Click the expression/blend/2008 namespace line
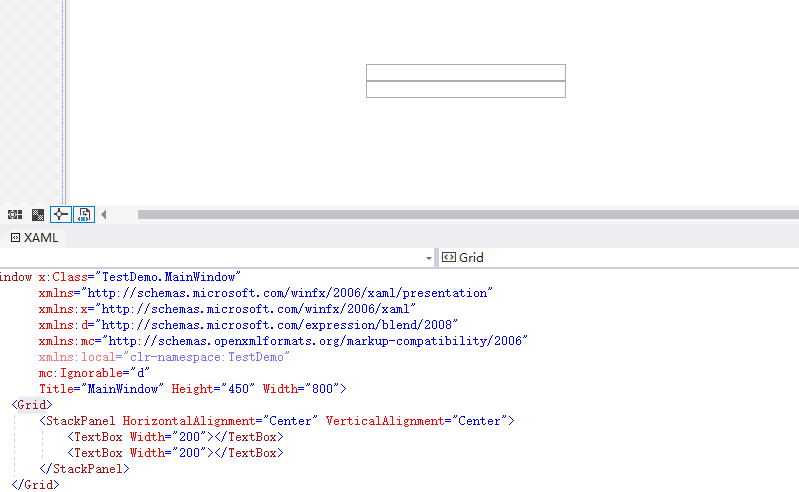This screenshot has width=799, height=492. pyautogui.click(x=248, y=325)
